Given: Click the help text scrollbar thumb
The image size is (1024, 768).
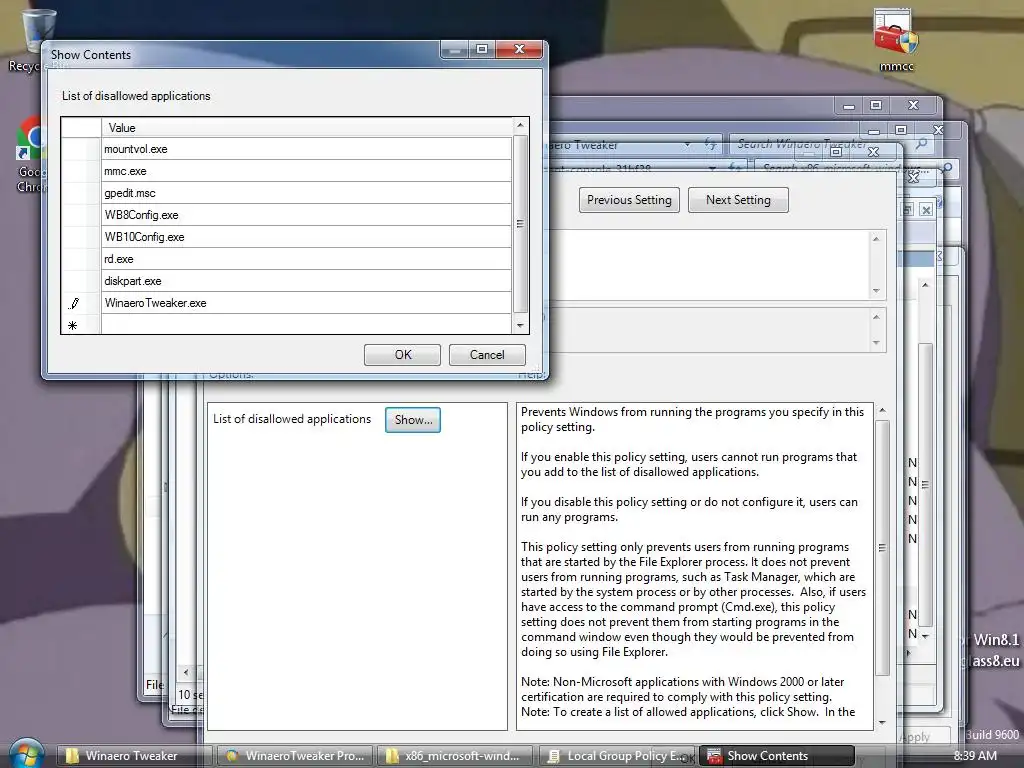Looking at the screenshot, I should 882,547.
